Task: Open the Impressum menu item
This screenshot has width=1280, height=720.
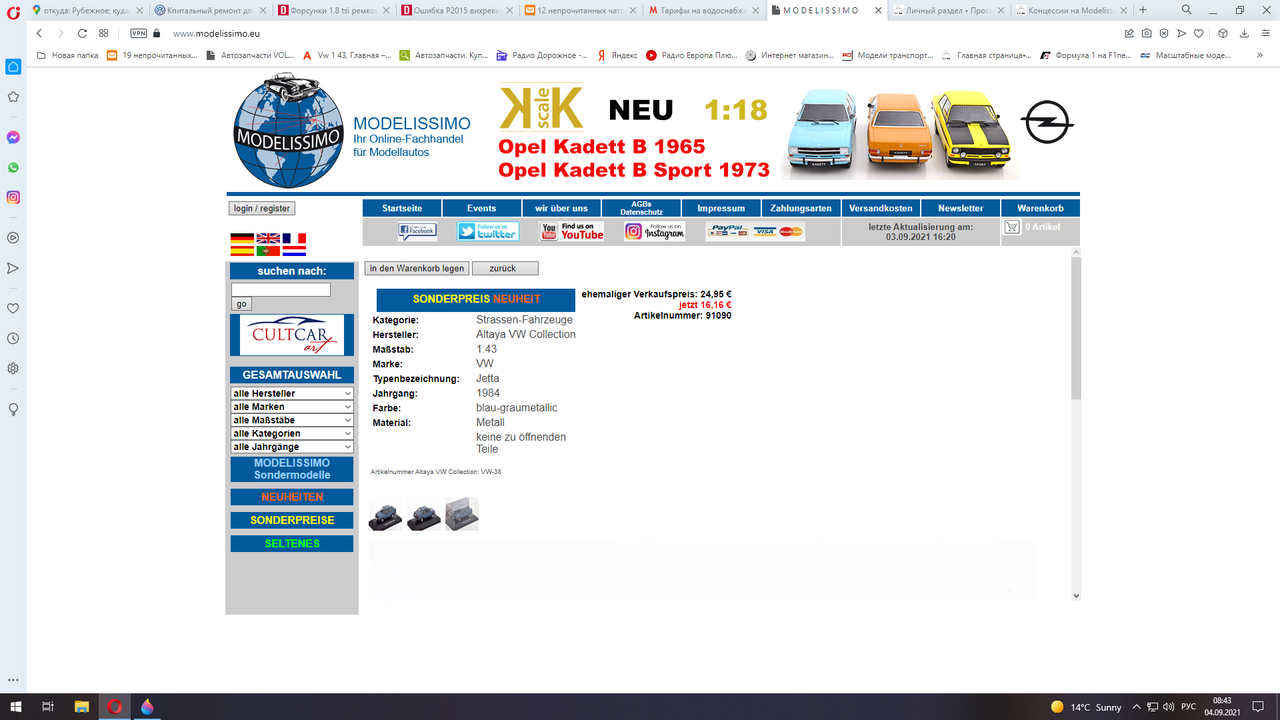Action: pos(721,208)
